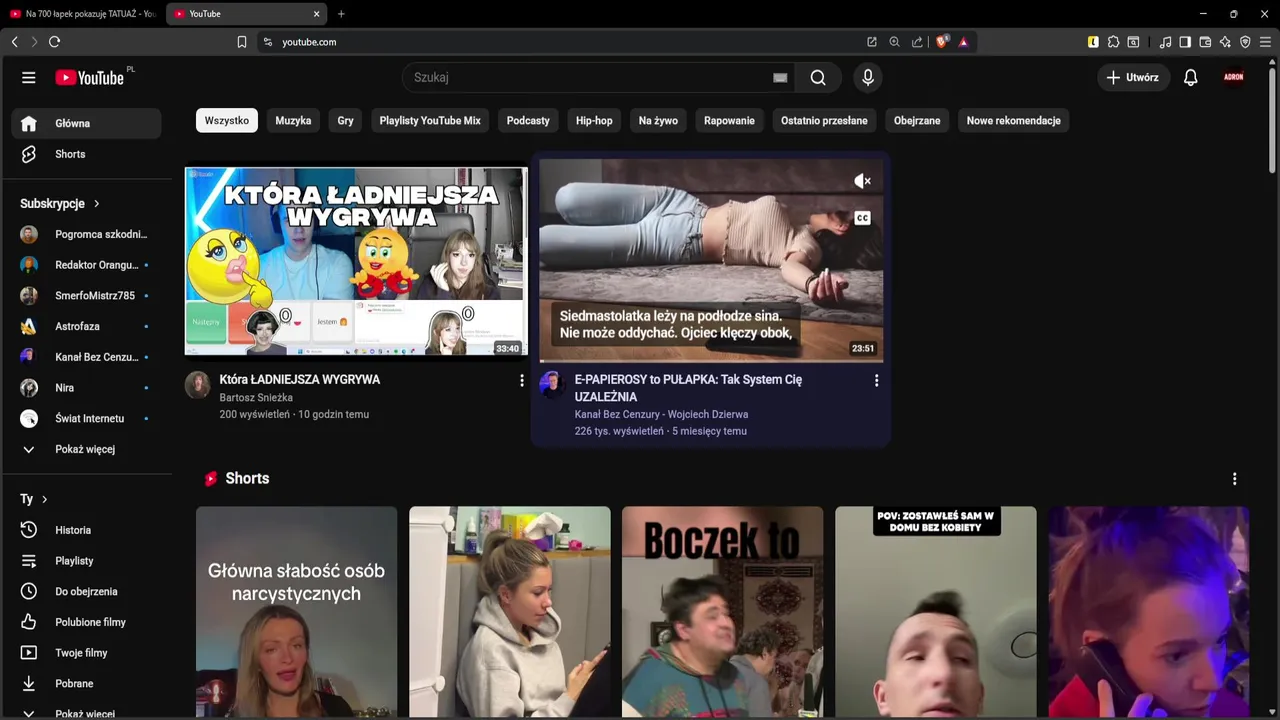Click the share icon in address bar
Image resolution: width=1280 pixels, height=720 pixels.
click(917, 42)
